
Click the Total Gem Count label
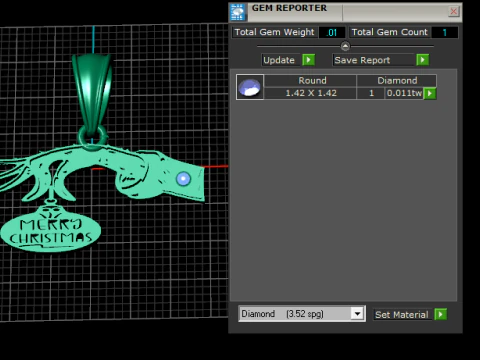click(x=390, y=32)
